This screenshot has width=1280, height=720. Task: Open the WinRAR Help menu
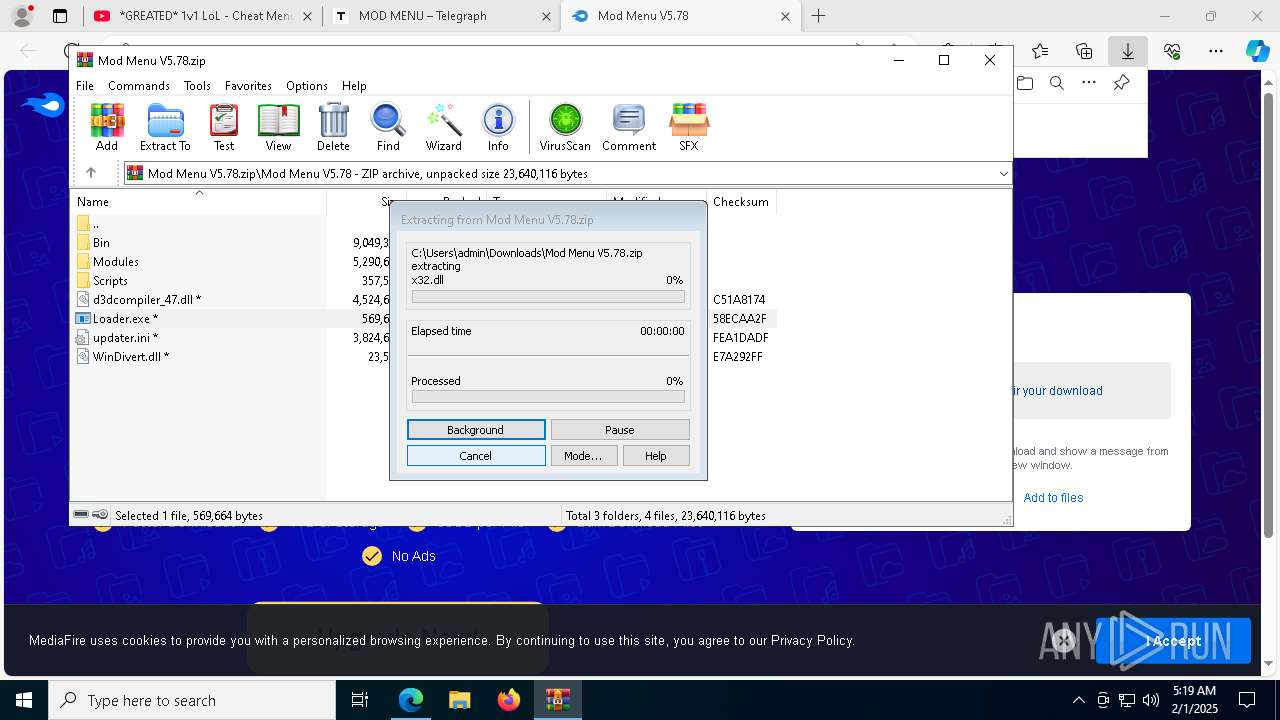pyautogui.click(x=354, y=86)
